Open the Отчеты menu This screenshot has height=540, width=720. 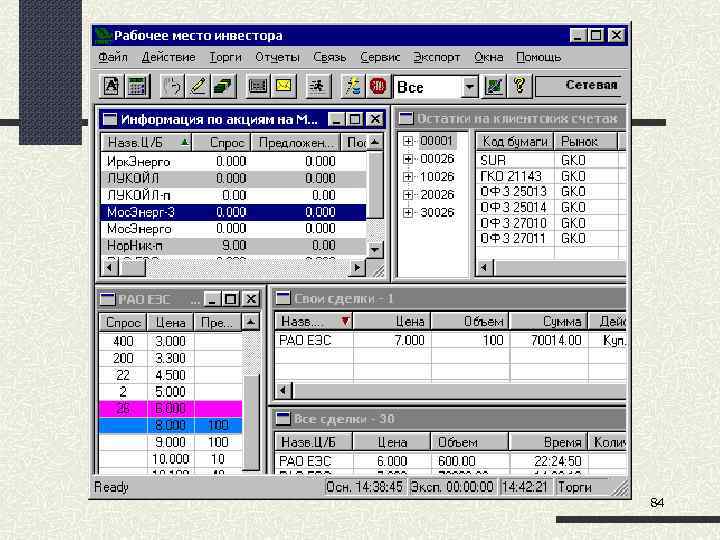pyautogui.click(x=277, y=57)
